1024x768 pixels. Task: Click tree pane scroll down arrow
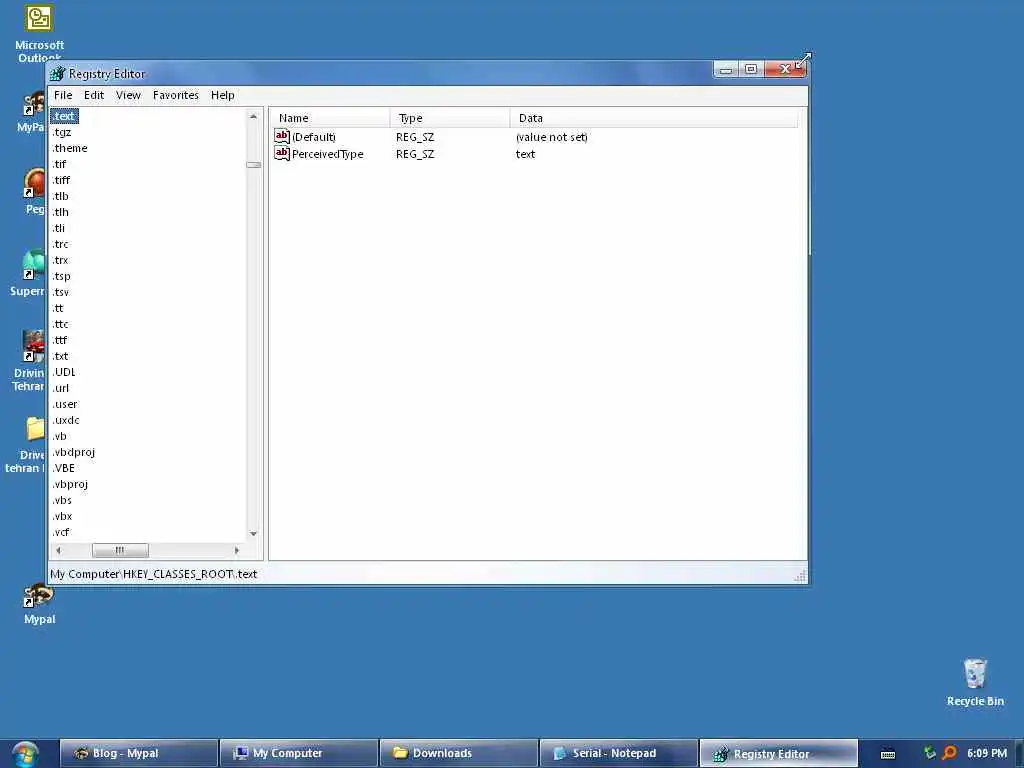pyautogui.click(x=253, y=534)
